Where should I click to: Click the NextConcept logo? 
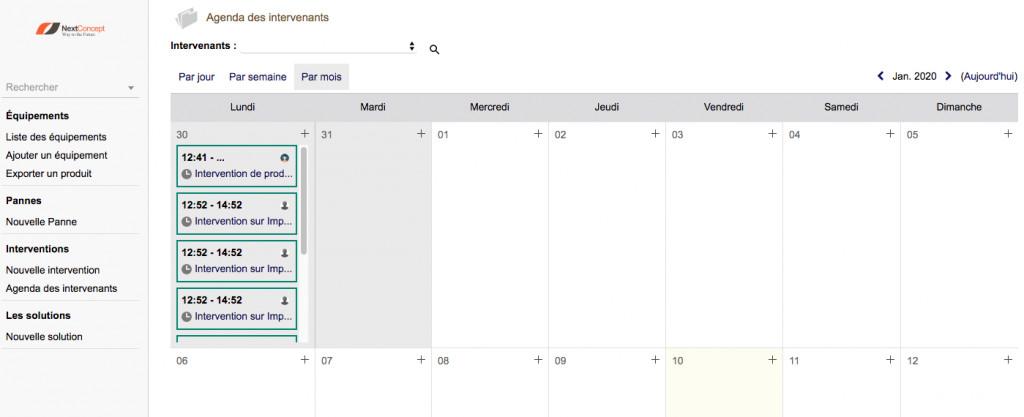[70, 30]
